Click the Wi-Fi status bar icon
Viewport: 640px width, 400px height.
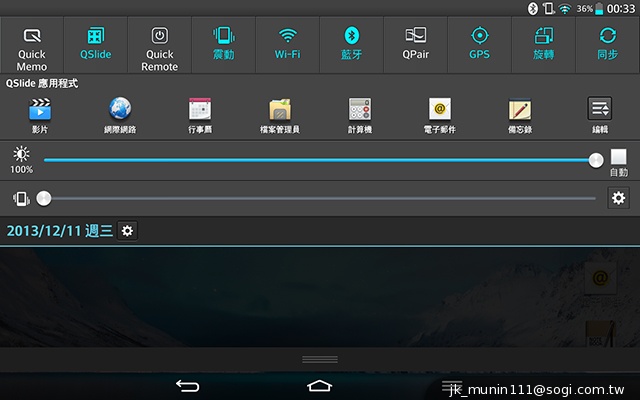[x=564, y=9]
